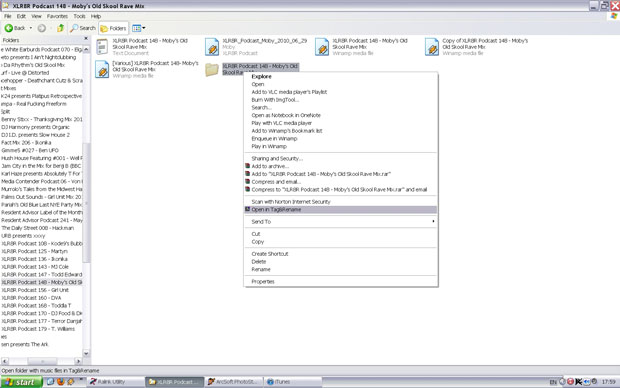Launch Firefox from quick launch
This screenshot has width=620, height=388.
click(60, 382)
